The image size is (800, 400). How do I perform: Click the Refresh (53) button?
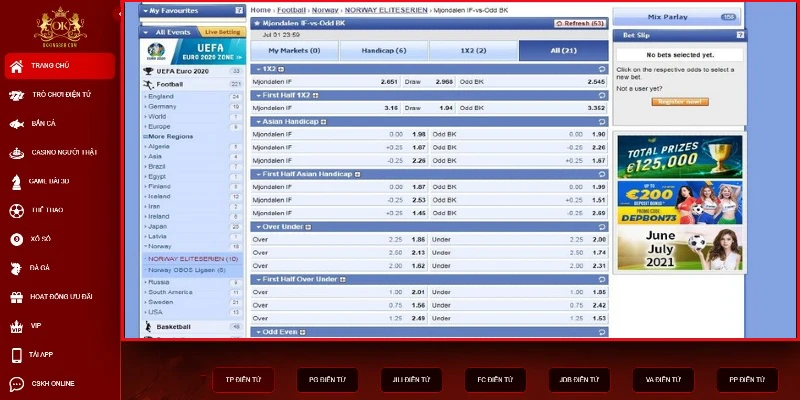(x=580, y=23)
